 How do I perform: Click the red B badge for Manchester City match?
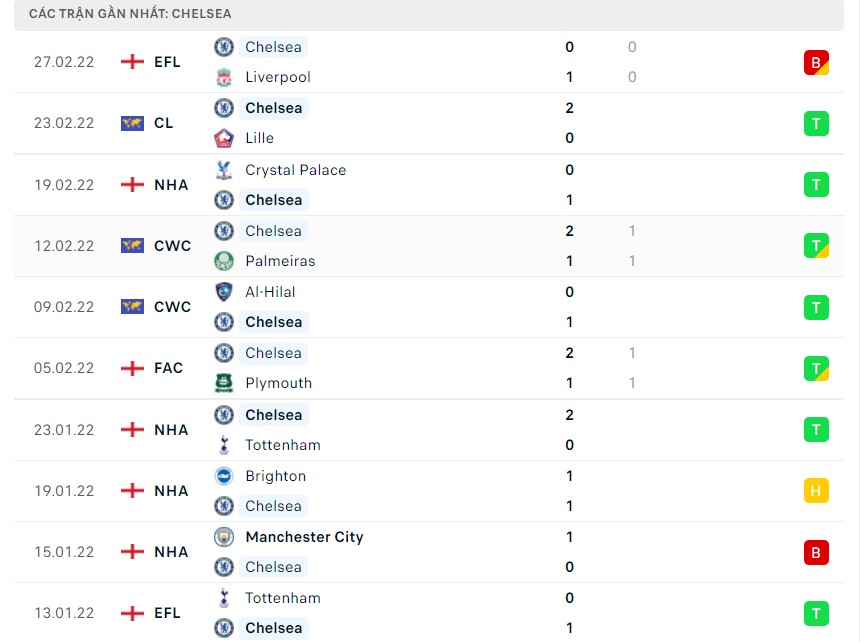[x=816, y=552]
